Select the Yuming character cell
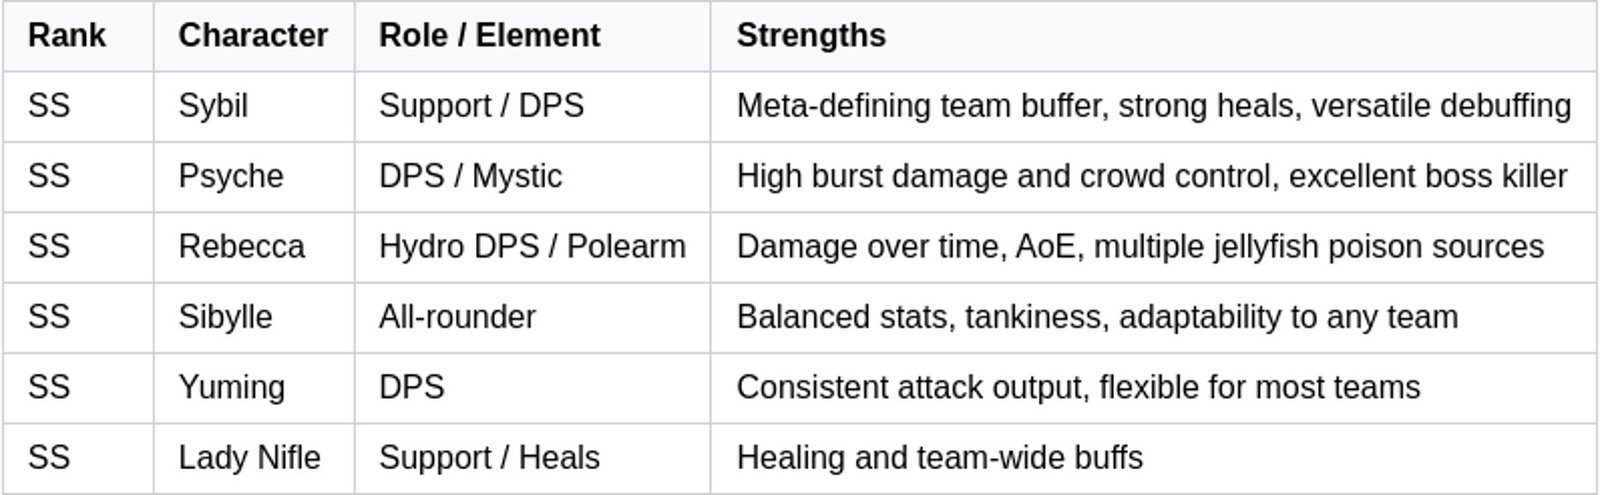Screen dimensions: 1600x495 tap(231, 387)
